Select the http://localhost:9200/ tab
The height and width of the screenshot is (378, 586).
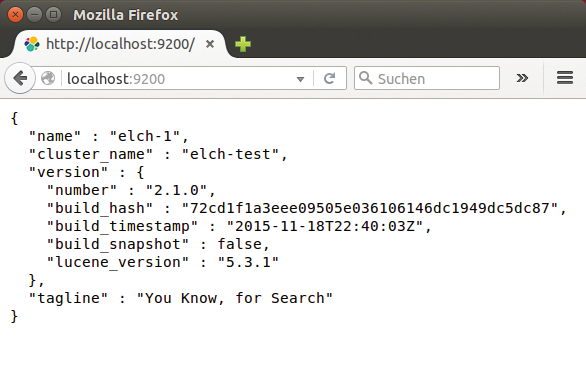tap(119, 44)
